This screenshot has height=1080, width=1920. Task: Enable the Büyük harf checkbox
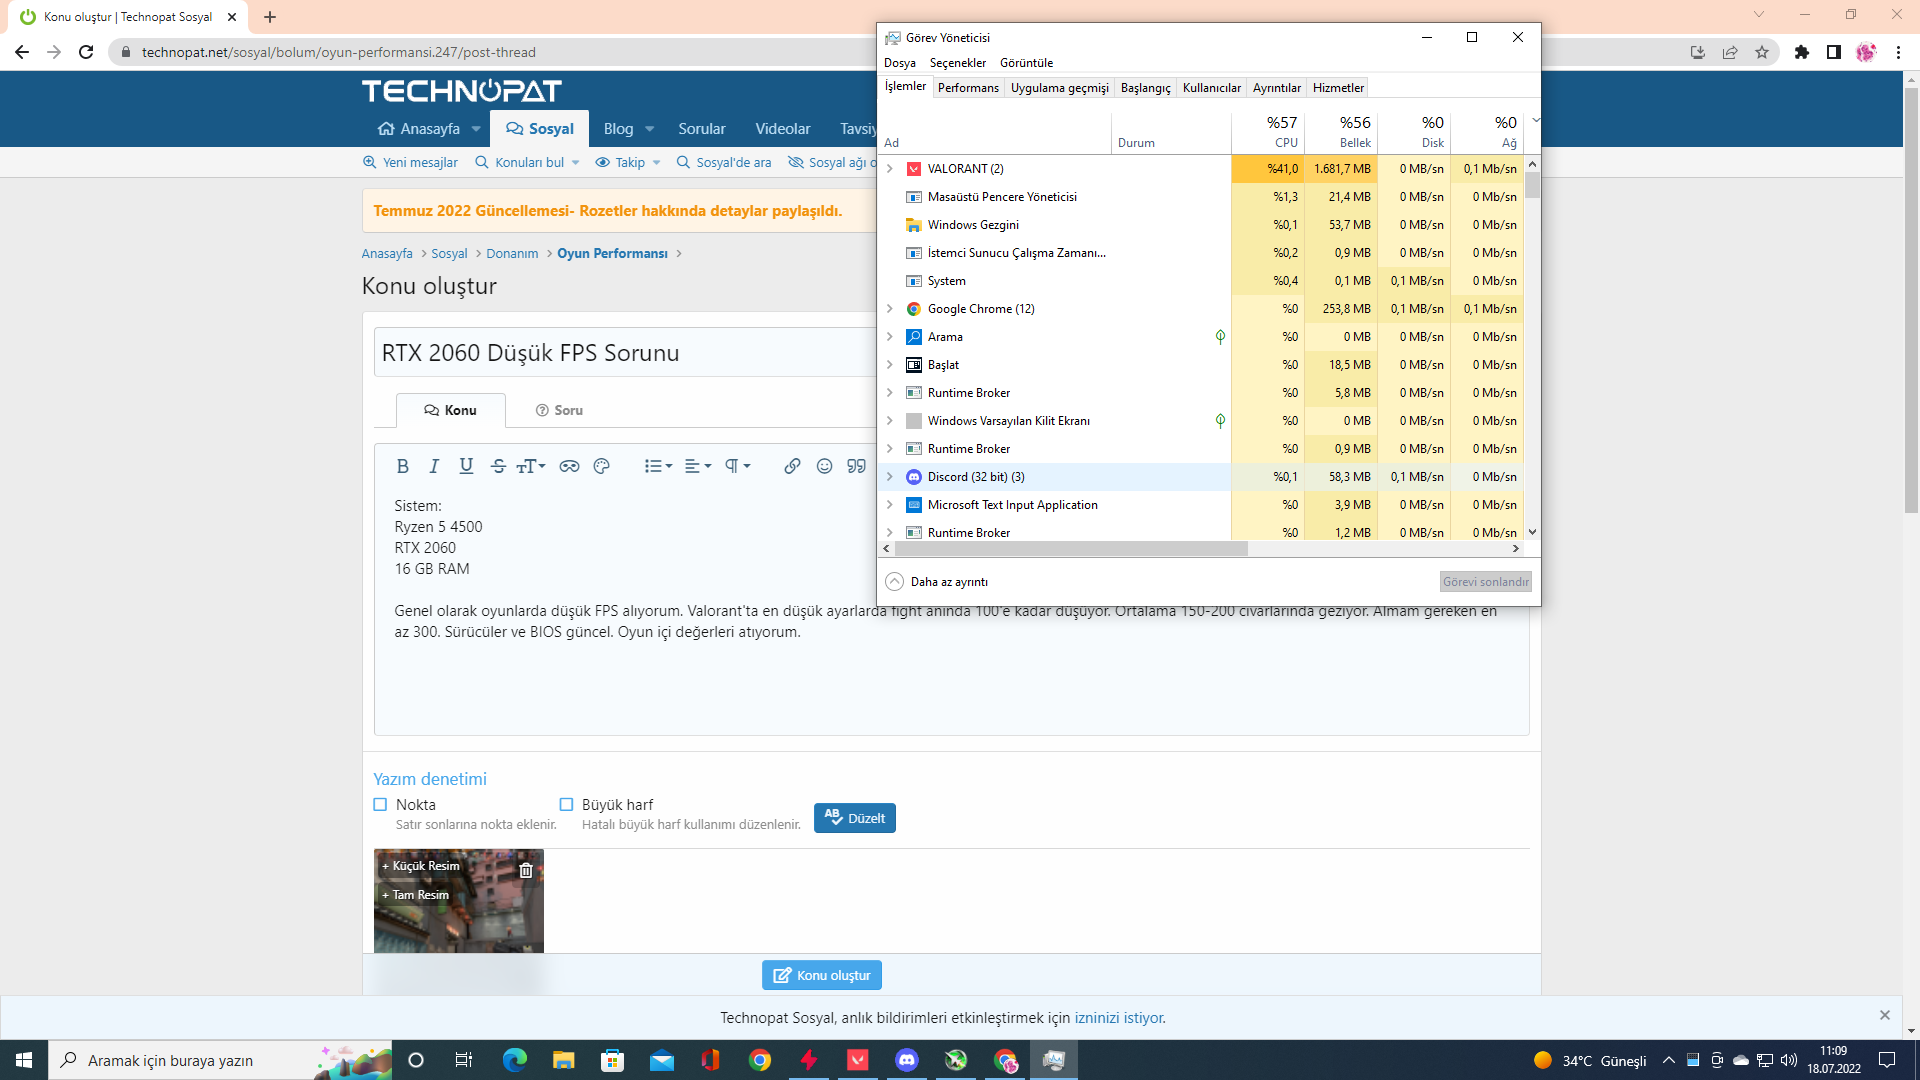[566, 804]
